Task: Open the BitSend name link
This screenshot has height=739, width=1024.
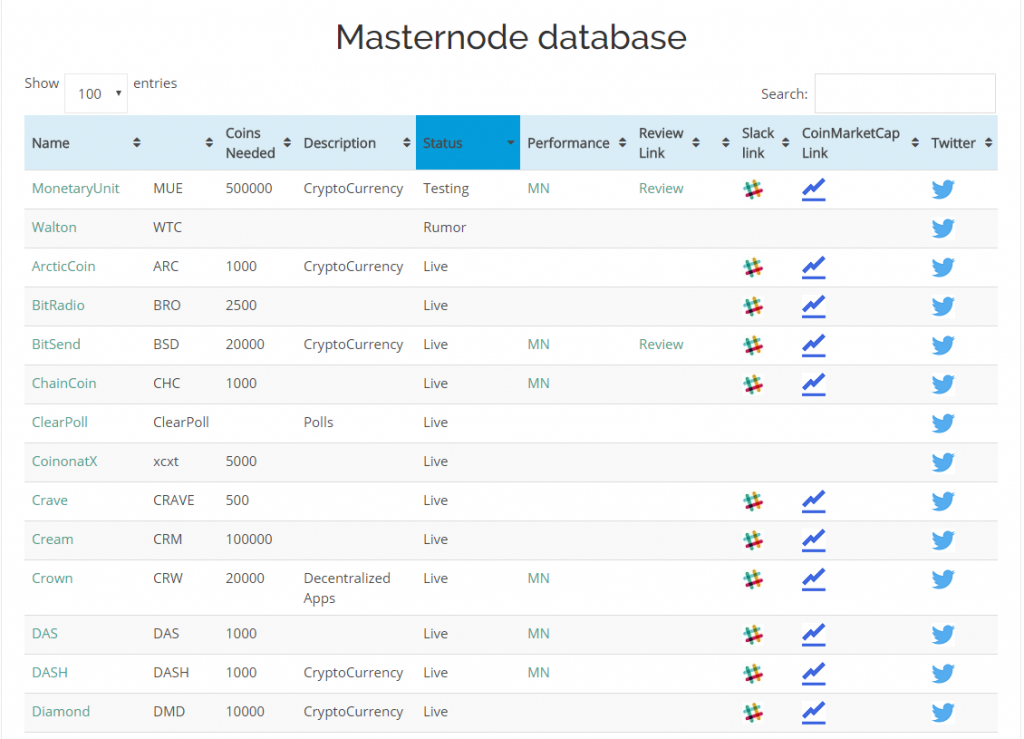Action: point(56,344)
